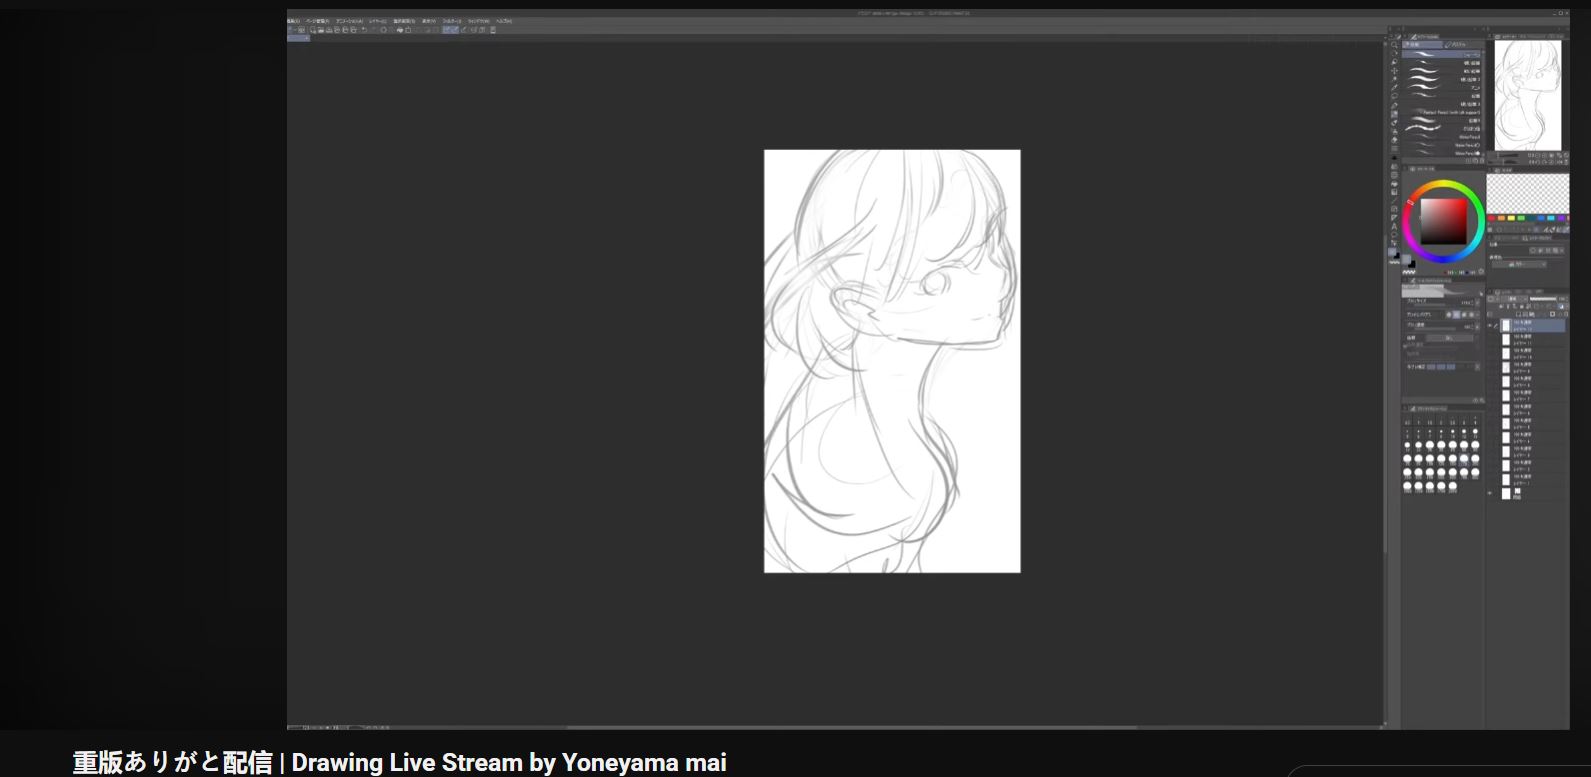
Task: Open the Page Management menu
Action: tap(318, 21)
